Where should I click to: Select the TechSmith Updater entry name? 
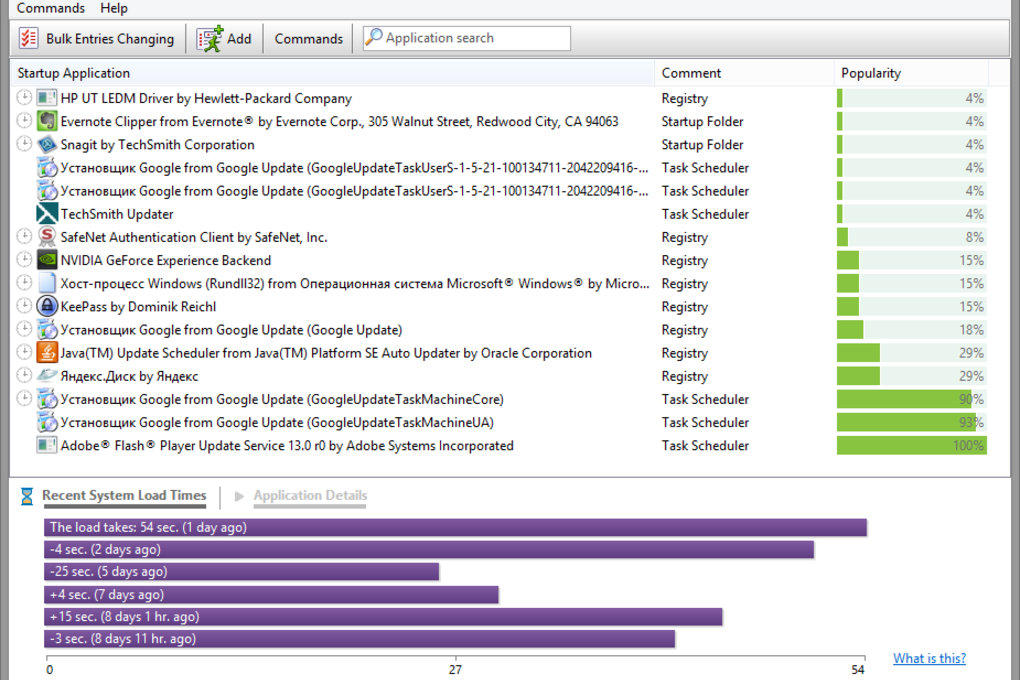pos(117,214)
